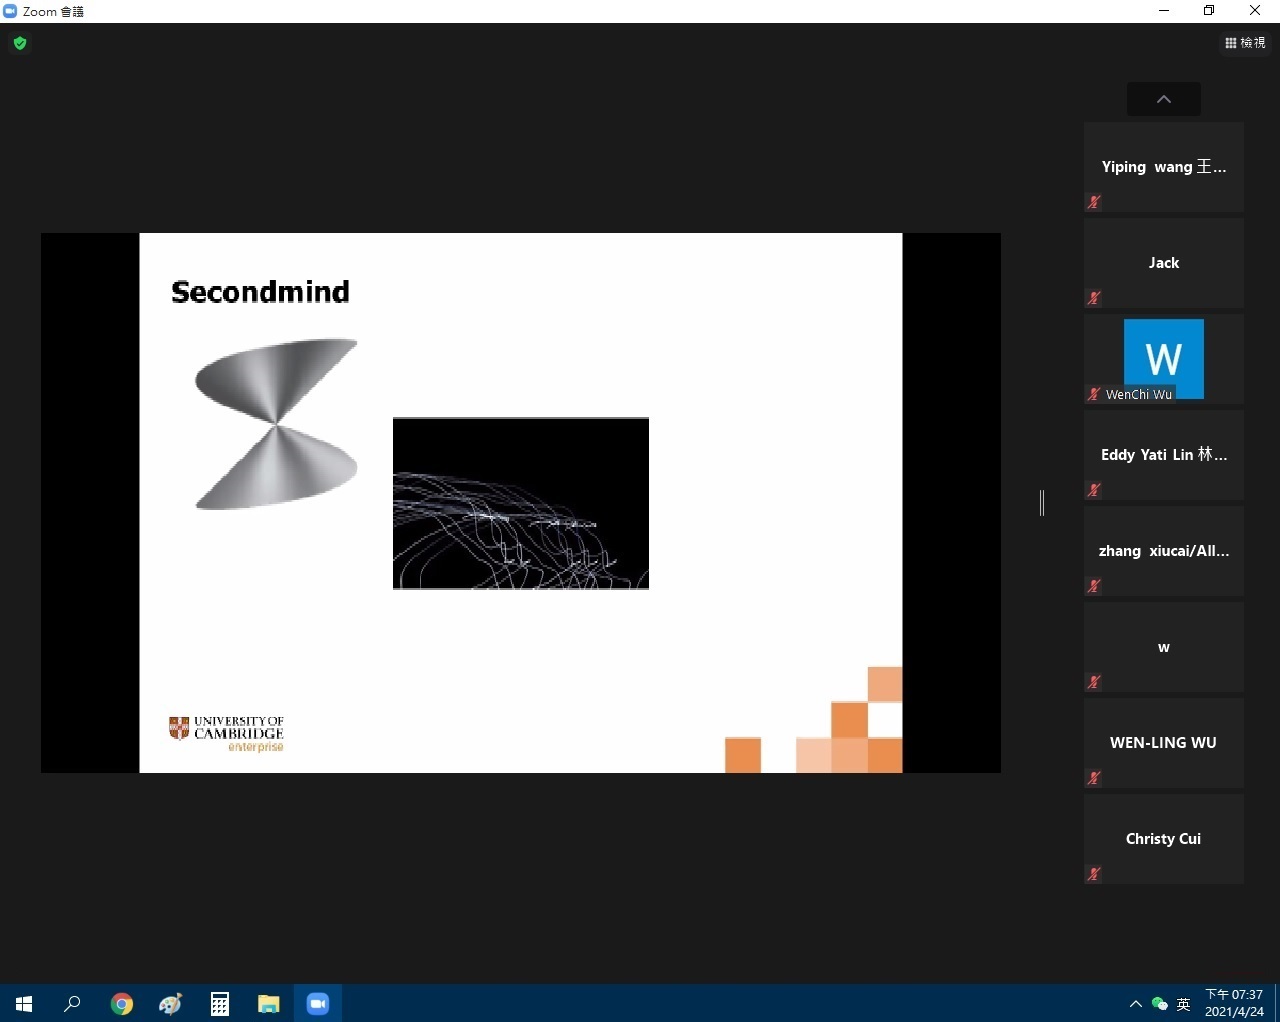Launch Google Chrome from taskbar
The image size is (1280, 1022).
click(122, 1003)
